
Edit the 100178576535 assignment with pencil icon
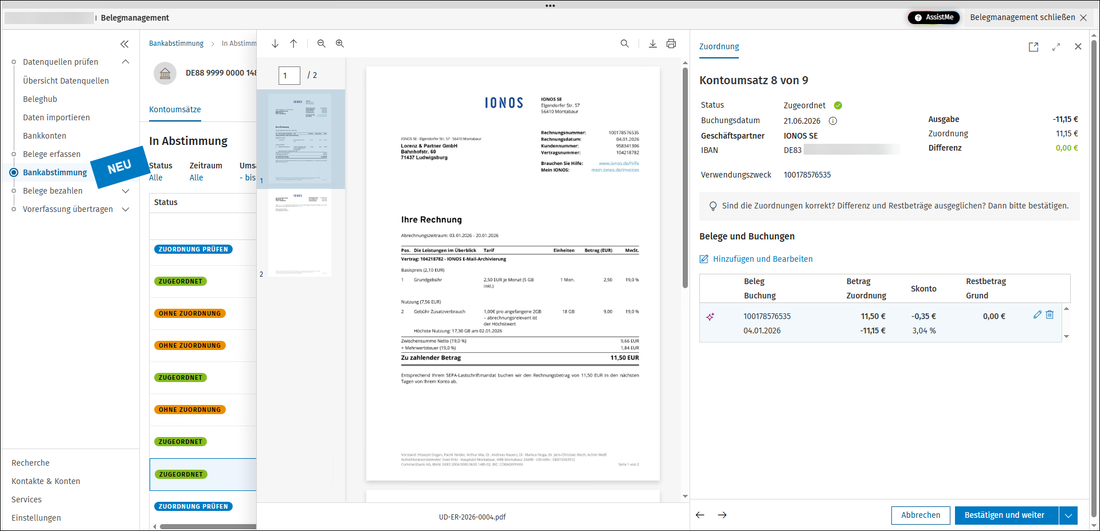tap(1038, 315)
